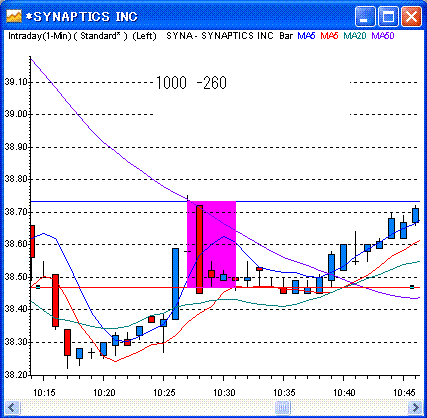The width and height of the screenshot is (427, 418).
Task: Click the 38.60 price axis label
Action: point(16,244)
